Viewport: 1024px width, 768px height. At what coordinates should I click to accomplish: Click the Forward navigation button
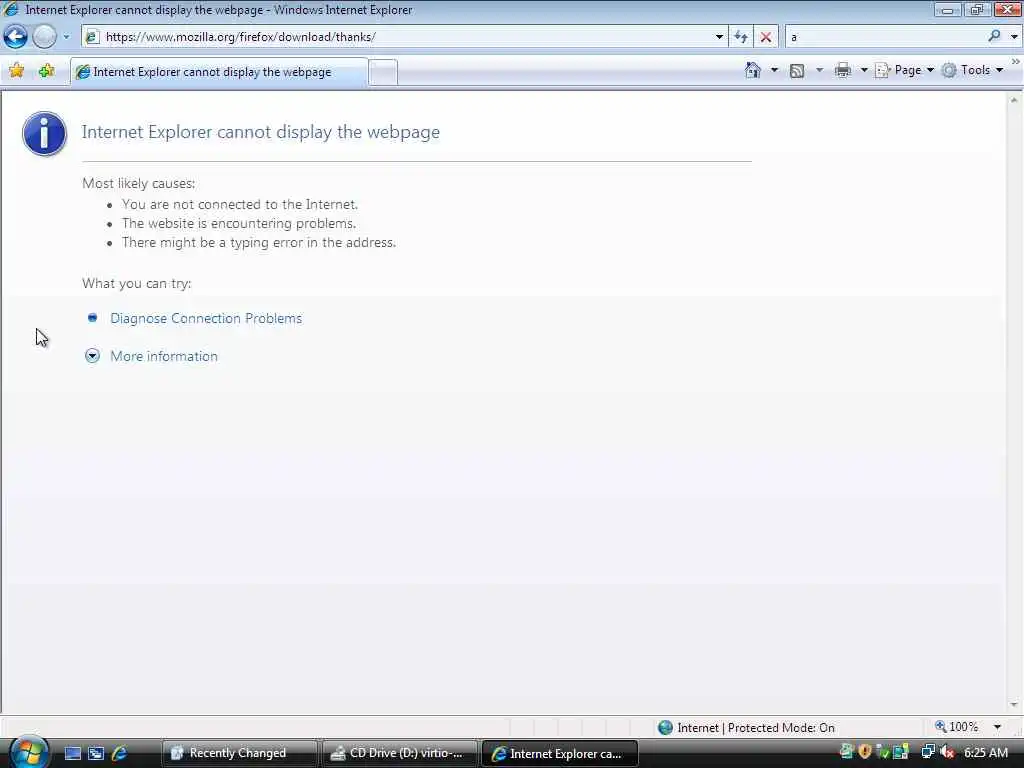pos(44,37)
